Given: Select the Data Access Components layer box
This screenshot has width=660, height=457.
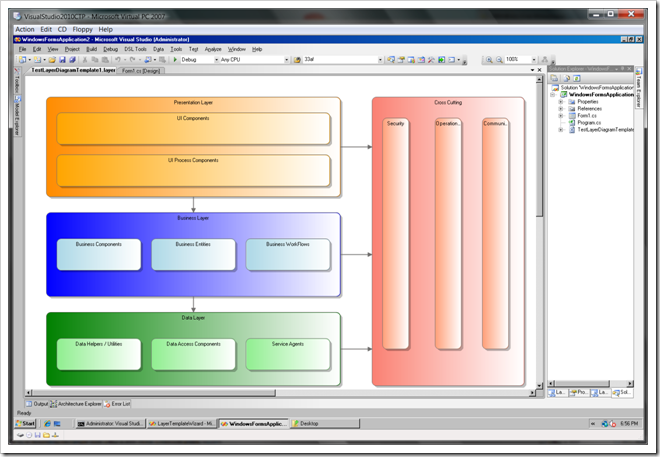Looking at the screenshot, I should (193, 354).
